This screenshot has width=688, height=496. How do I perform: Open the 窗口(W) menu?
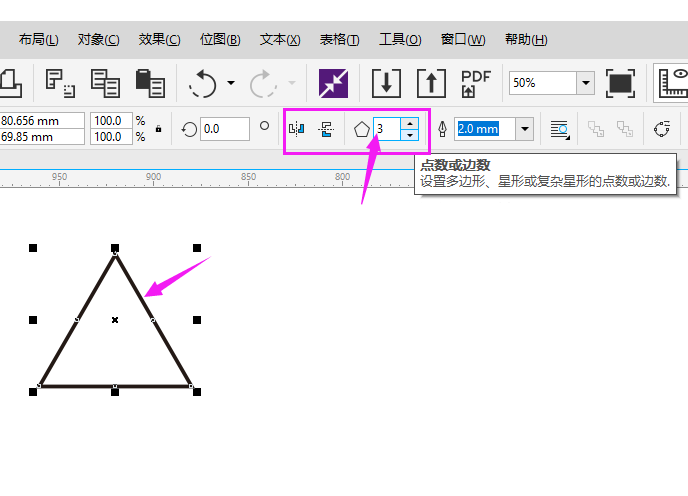[x=463, y=40]
